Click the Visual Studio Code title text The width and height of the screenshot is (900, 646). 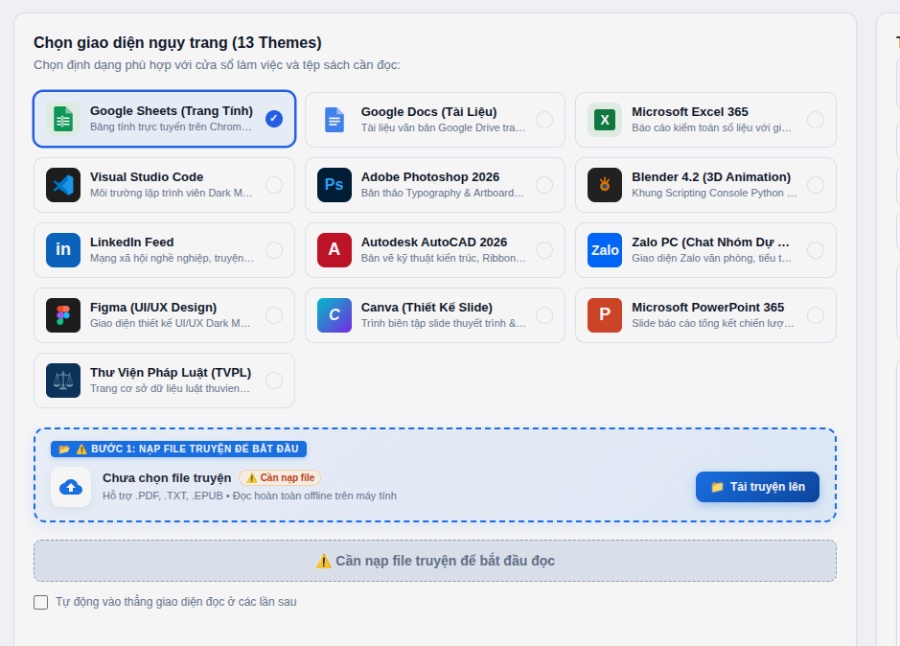(x=146, y=177)
